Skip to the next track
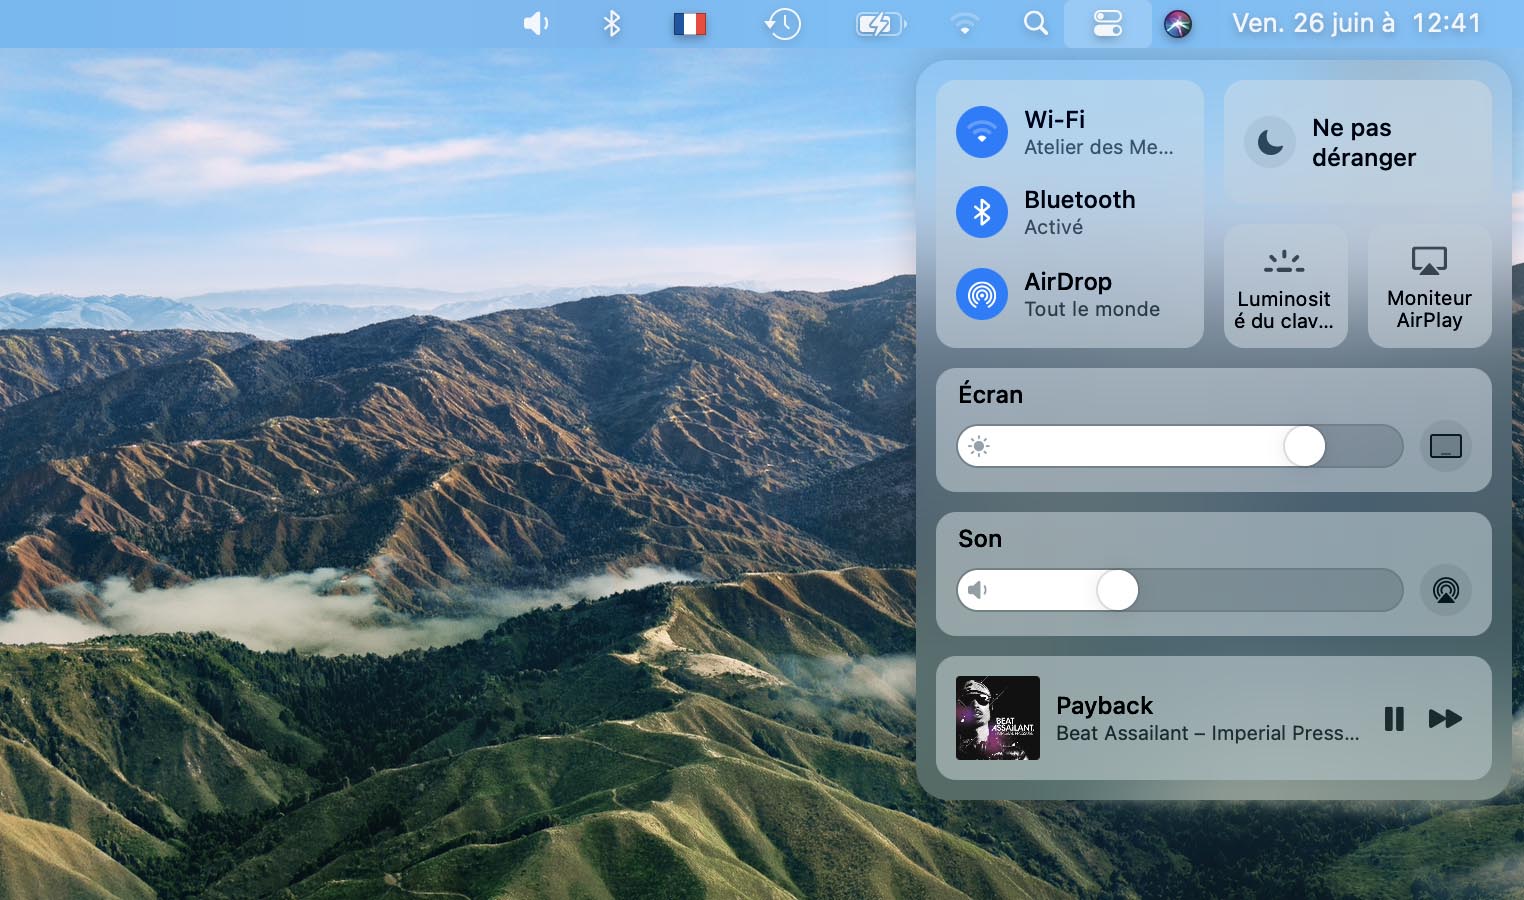1524x900 pixels. (1445, 718)
